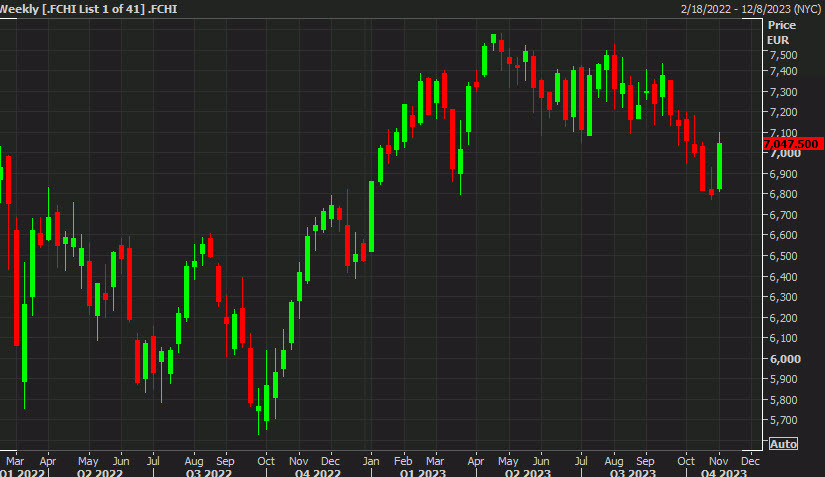This screenshot has height=477, width=825.
Task: Click the Q2 2023 quarter label
Action: pos(526,472)
